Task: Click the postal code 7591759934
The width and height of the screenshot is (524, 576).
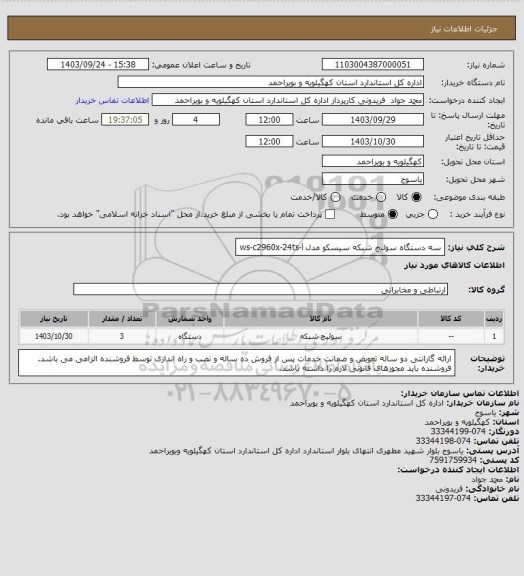Action: (x=453, y=460)
